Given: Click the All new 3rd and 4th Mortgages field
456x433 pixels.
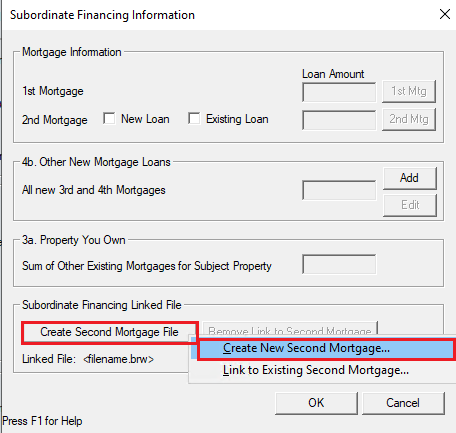Looking at the screenshot, I should (x=339, y=190).
